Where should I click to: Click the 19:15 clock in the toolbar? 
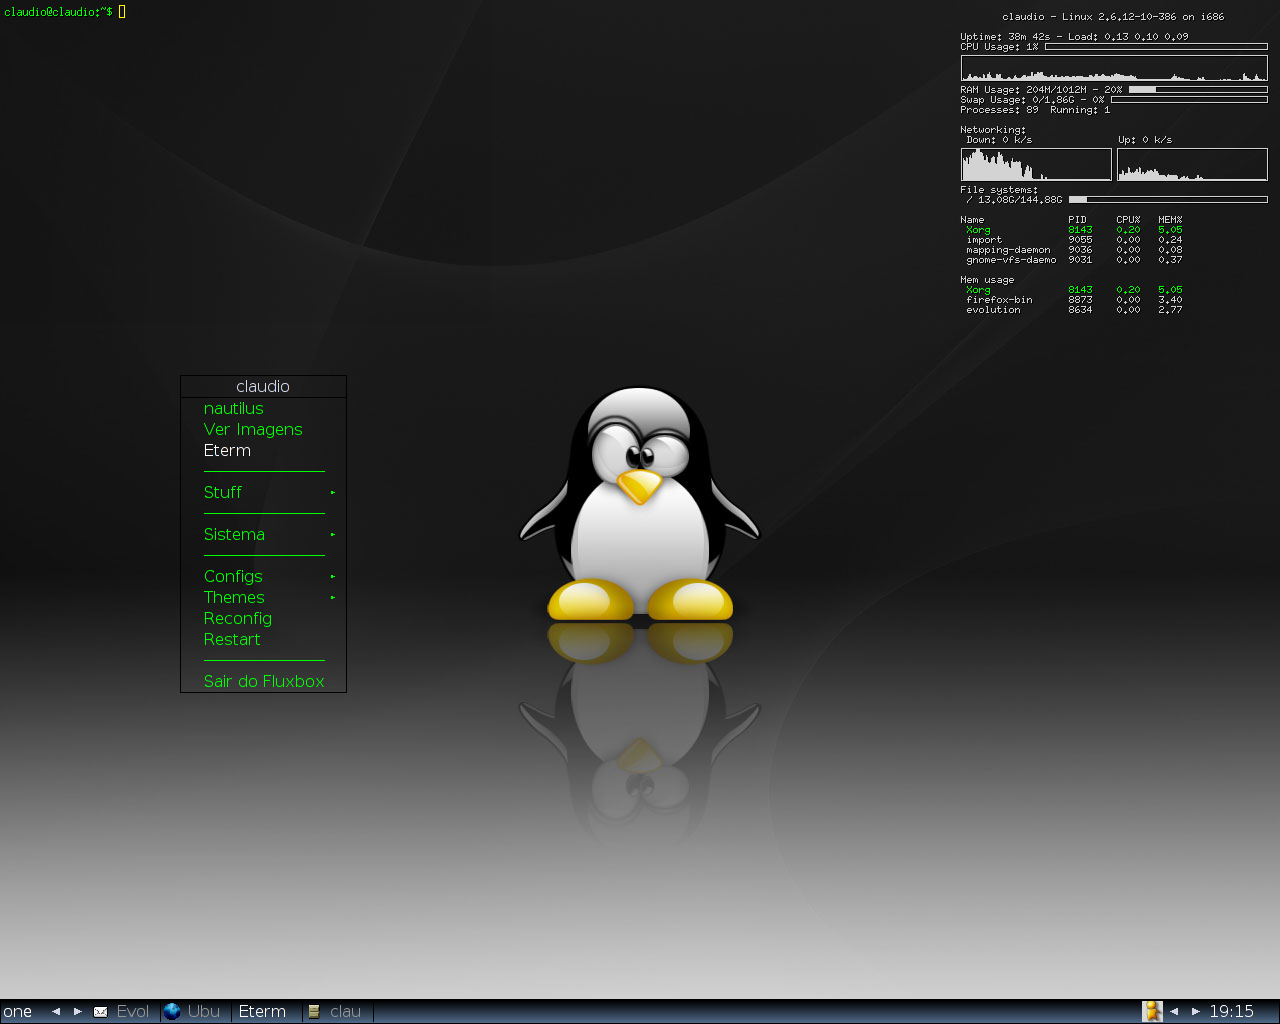(1231, 1011)
